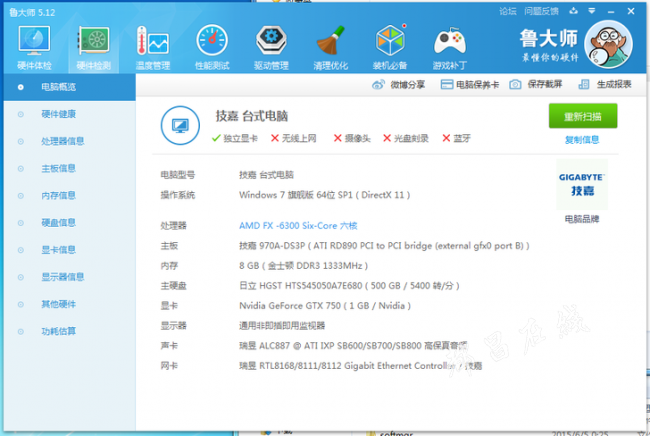The width and height of the screenshot is (650, 436).
Task: Click 蓝牙 status indicator
Action: coord(456,138)
